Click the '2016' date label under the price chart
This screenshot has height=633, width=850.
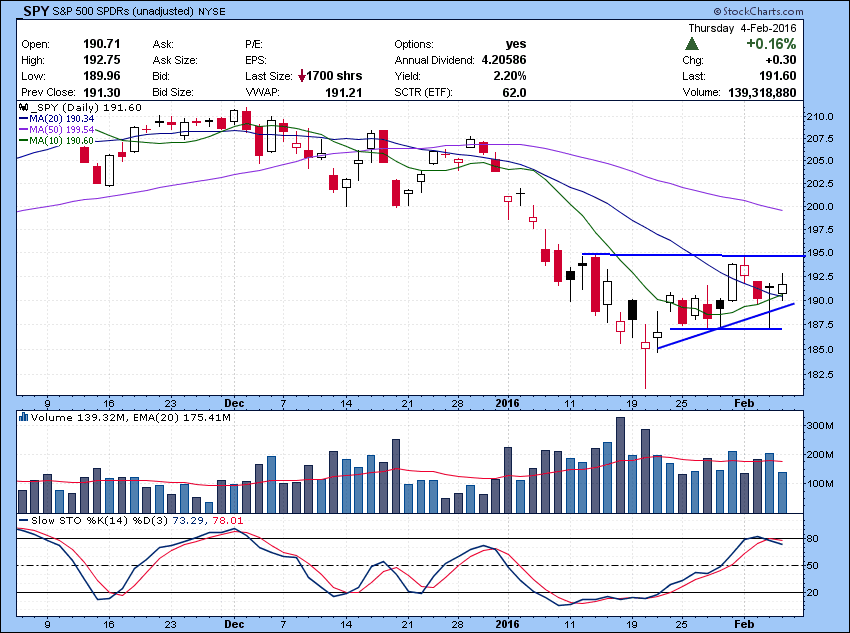(x=507, y=403)
